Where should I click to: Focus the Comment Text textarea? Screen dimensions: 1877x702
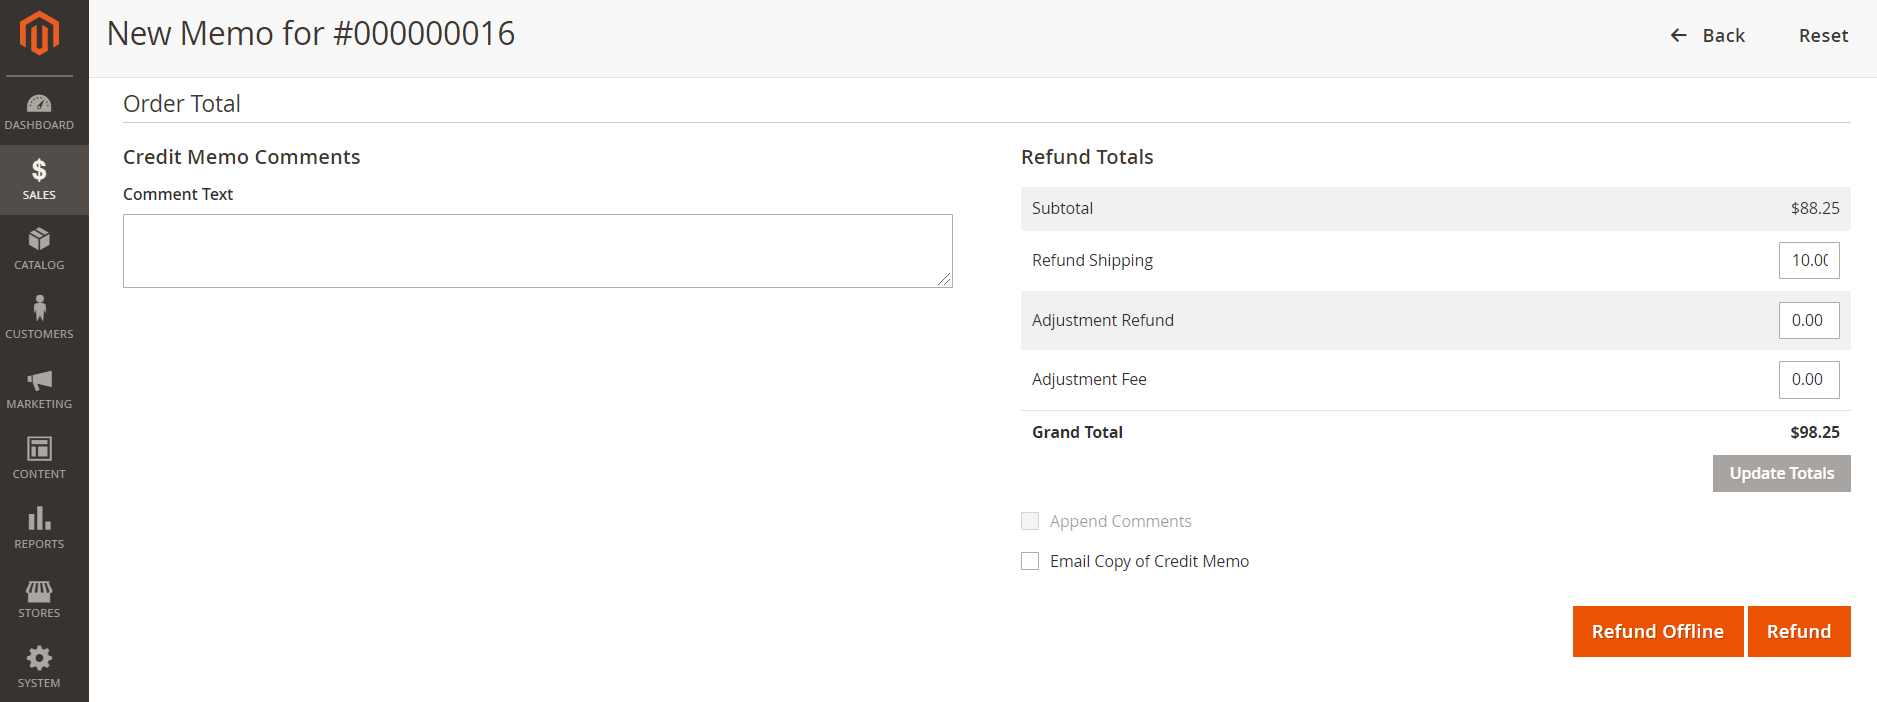537,251
